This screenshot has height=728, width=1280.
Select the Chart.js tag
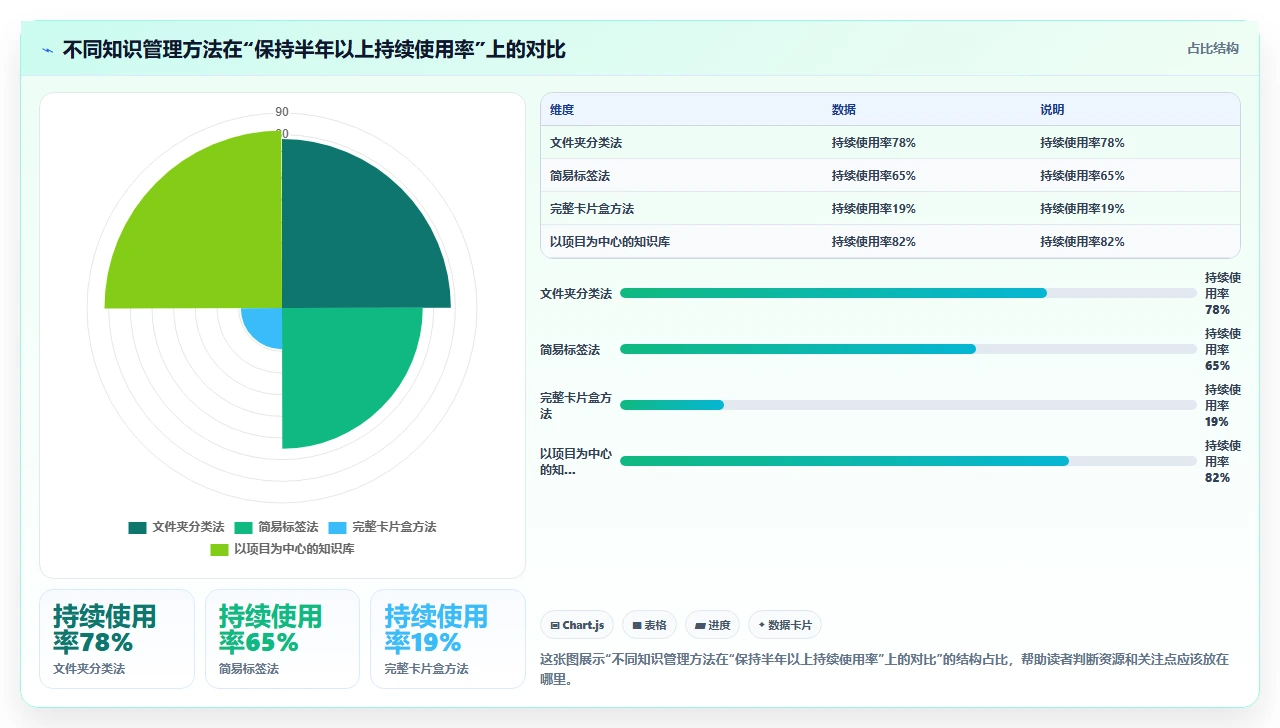[x=576, y=625]
